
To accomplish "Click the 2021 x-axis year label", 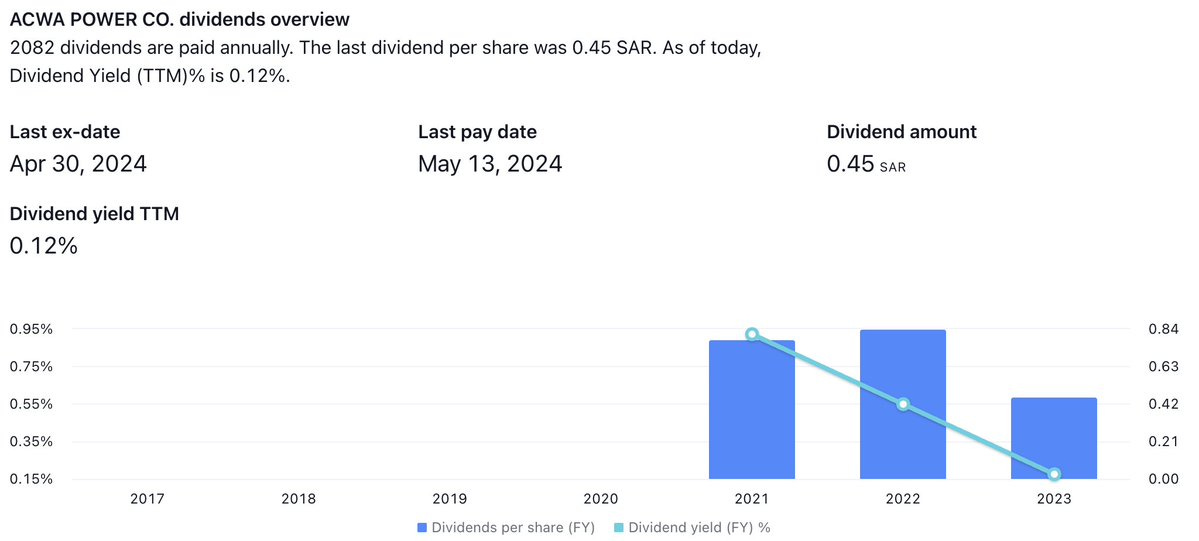I will (x=752, y=499).
